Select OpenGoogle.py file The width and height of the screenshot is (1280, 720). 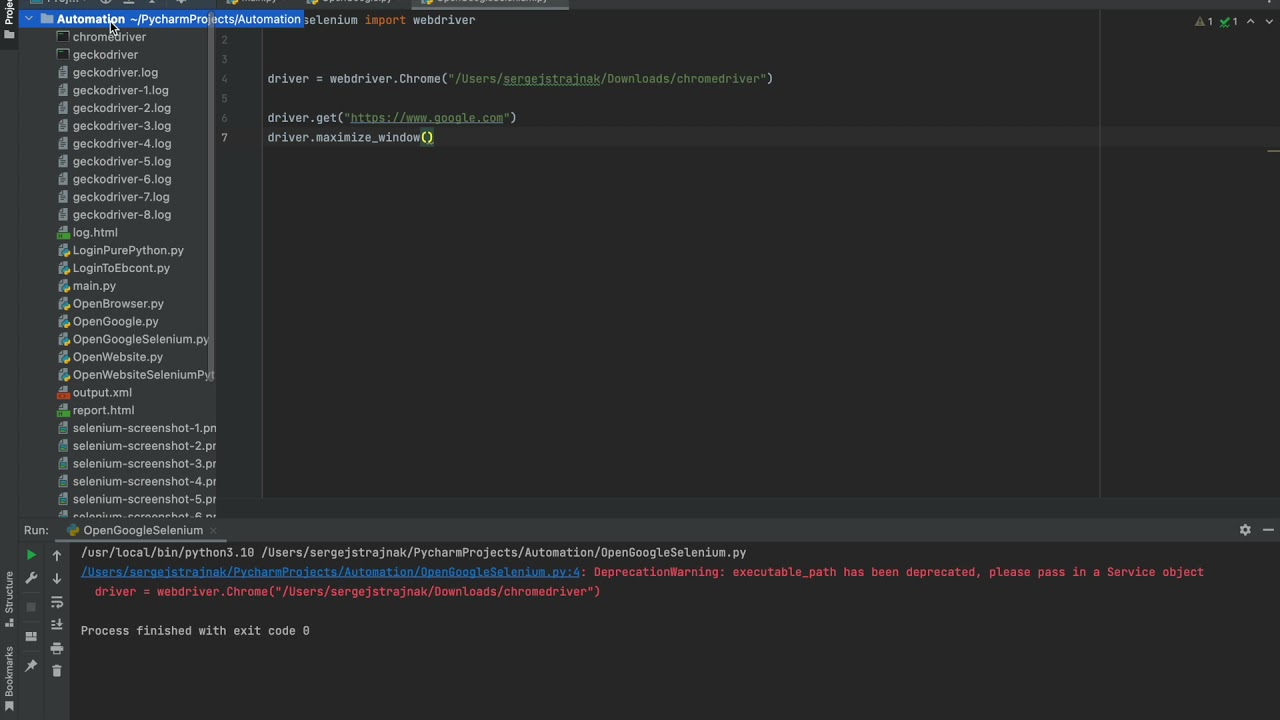[x=115, y=322]
